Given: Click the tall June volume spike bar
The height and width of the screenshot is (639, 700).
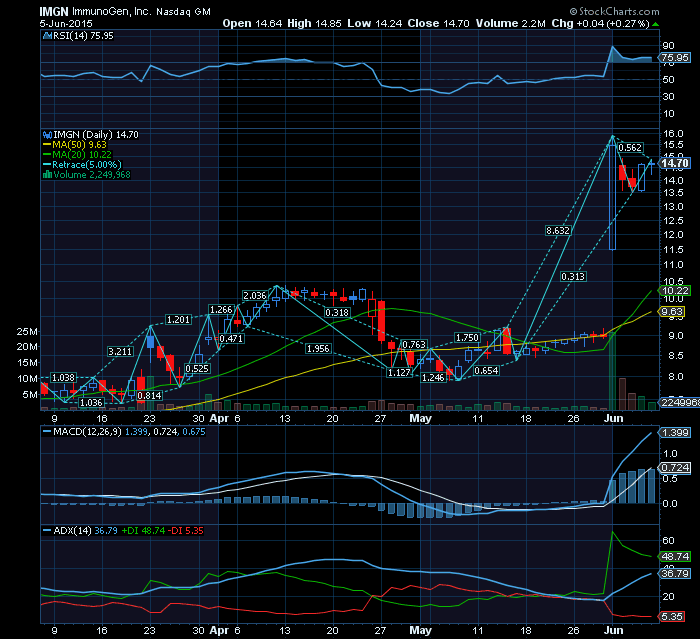Looking at the screenshot, I should tap(612, 371).
